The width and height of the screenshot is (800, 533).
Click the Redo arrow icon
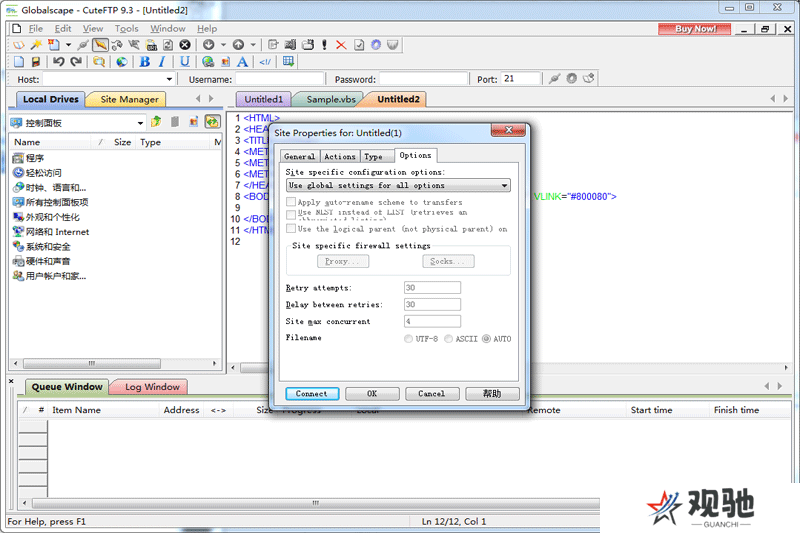click(76, 62)
